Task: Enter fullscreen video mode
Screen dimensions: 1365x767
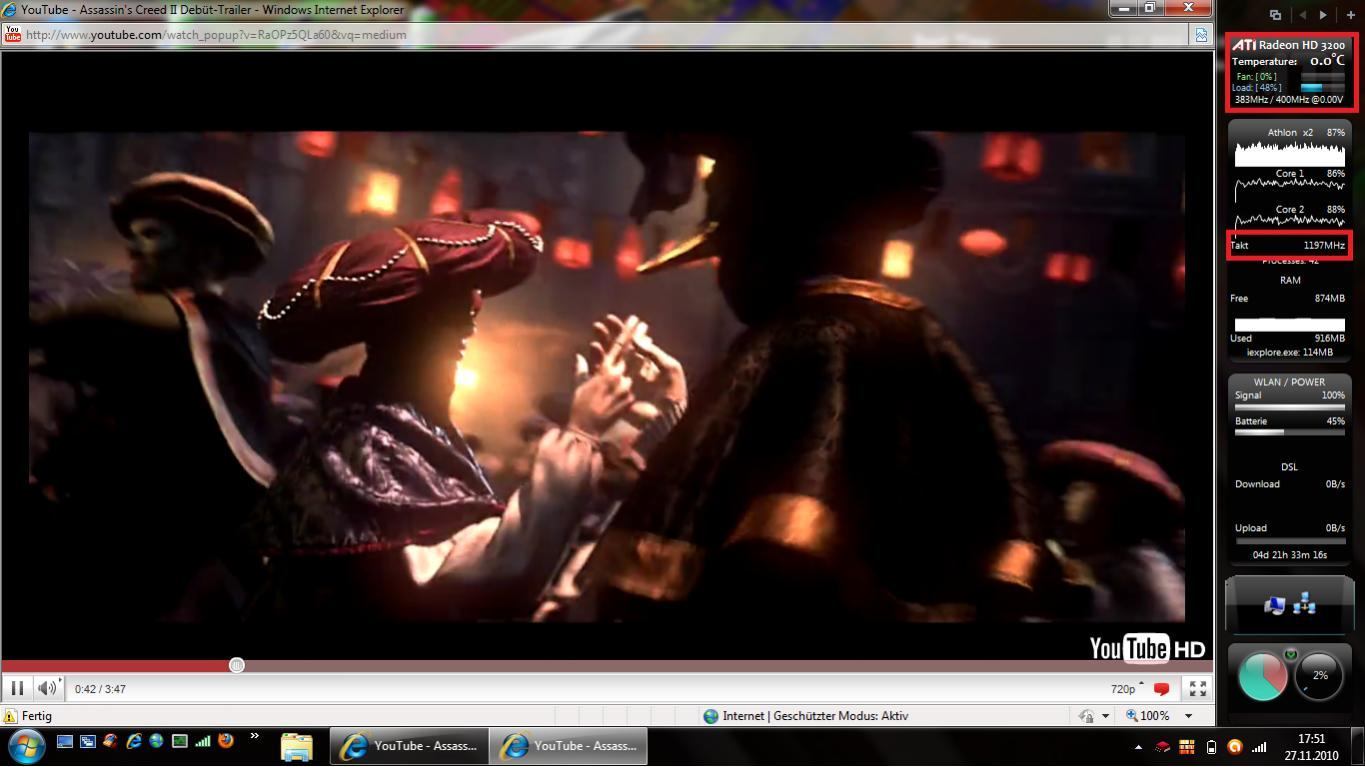Action: click(x=1197, y=688)
